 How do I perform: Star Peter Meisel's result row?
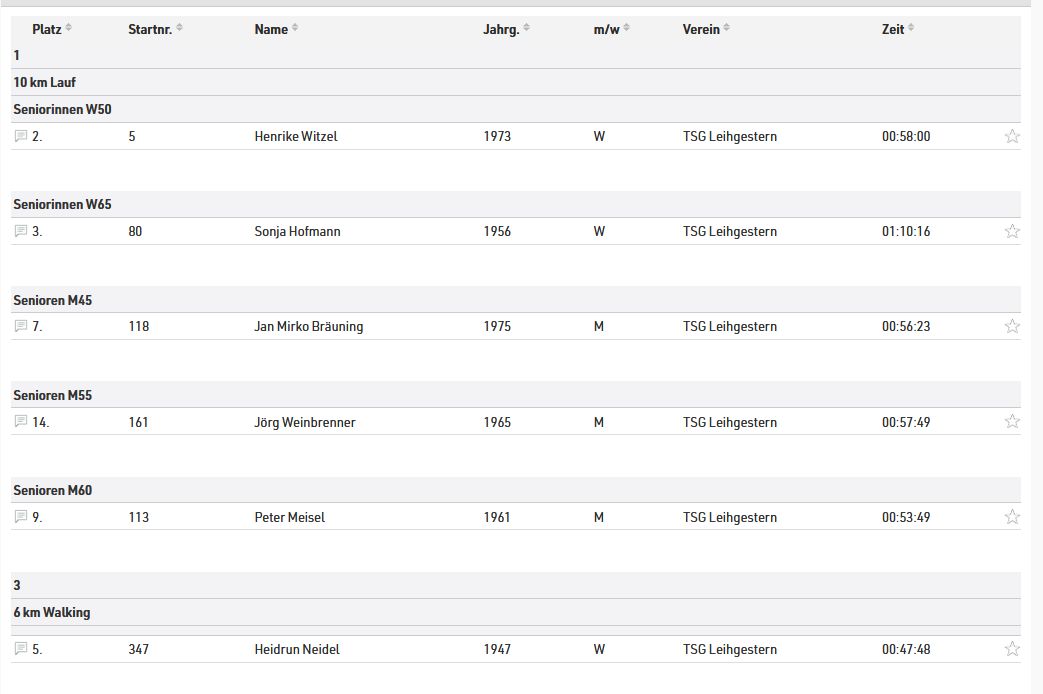point(1012,517)
